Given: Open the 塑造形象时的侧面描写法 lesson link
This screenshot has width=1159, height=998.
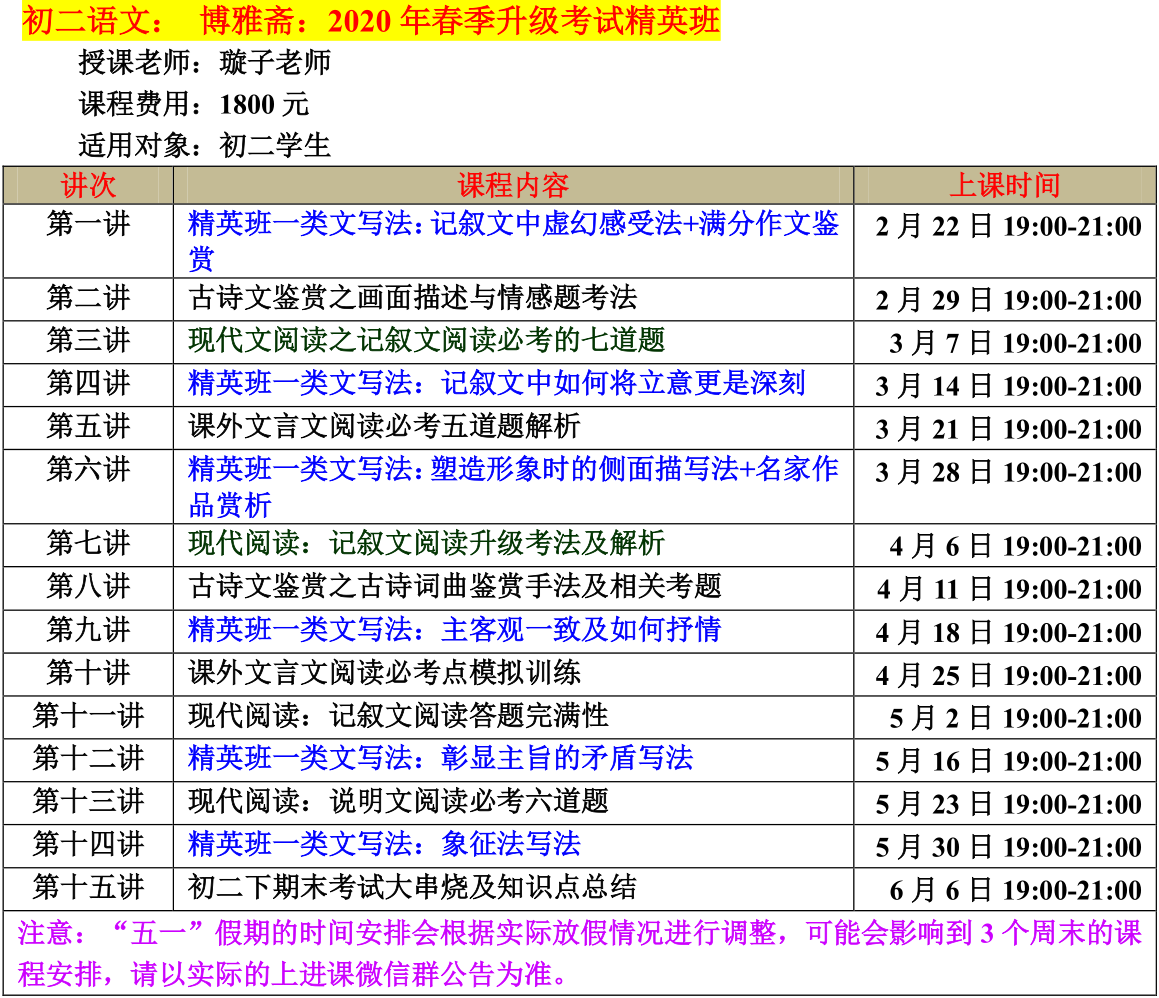Looking at the screenshot, I should pos(512,470).
